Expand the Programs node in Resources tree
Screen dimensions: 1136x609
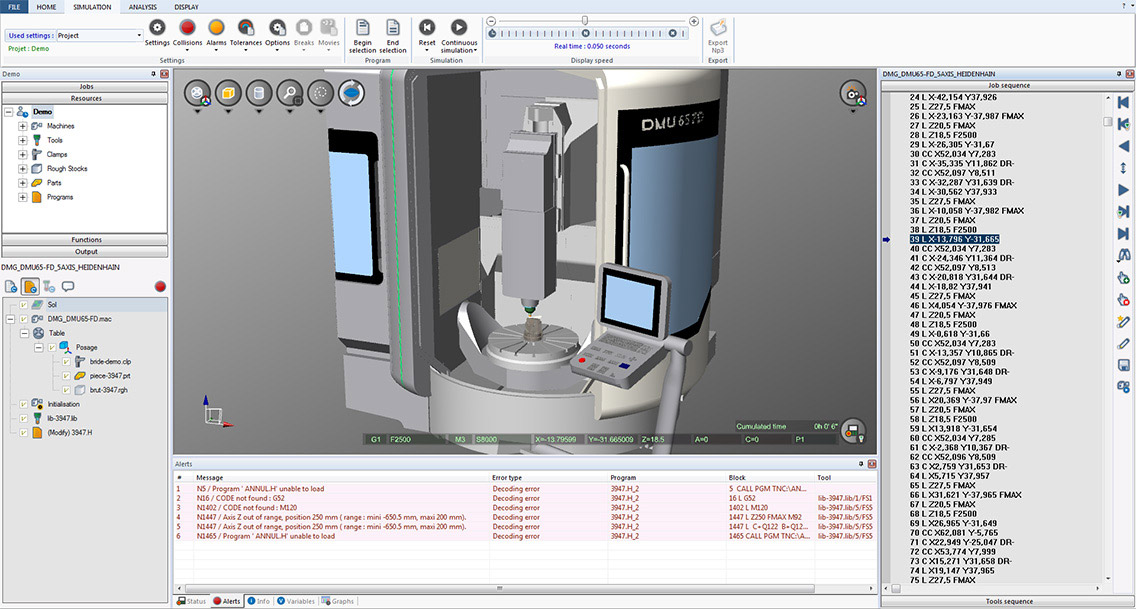[x=22, y=197]
